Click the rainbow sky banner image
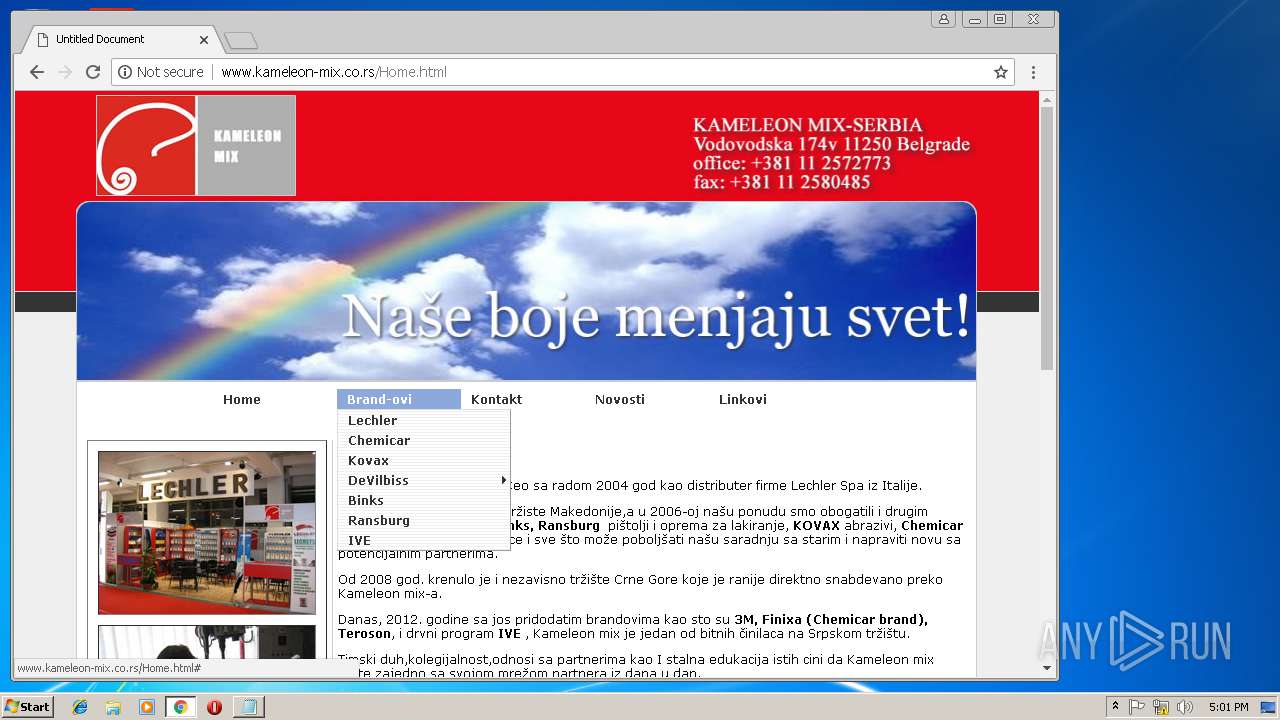Image resolution: width=1280 pixels, height=720 pixels. click(526, 291)
